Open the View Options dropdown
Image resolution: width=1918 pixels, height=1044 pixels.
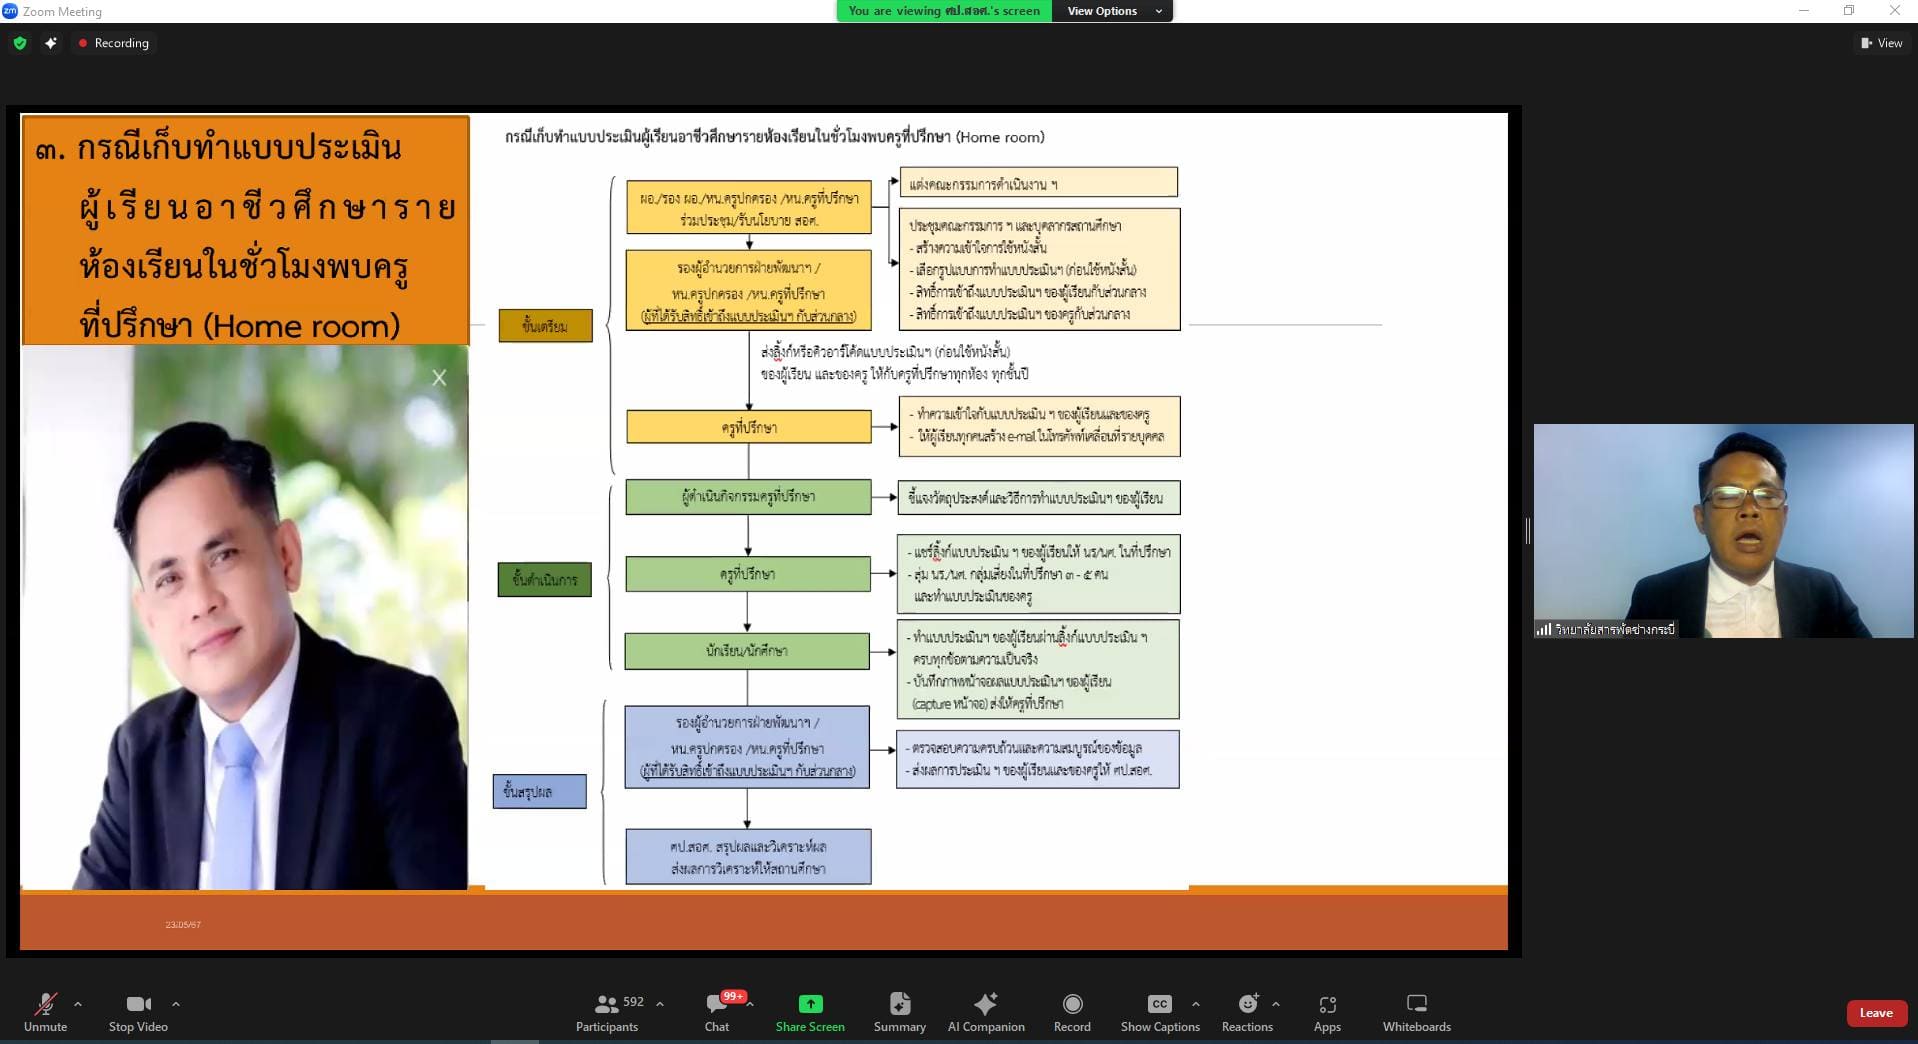[1113, 11]
